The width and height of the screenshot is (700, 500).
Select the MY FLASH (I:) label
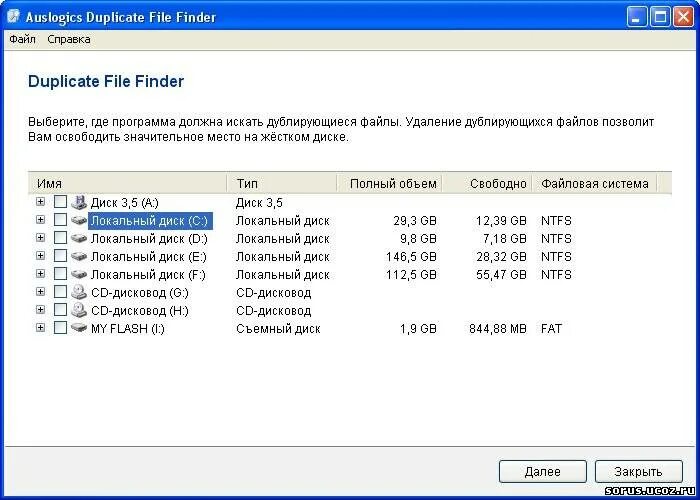[128, 329]
